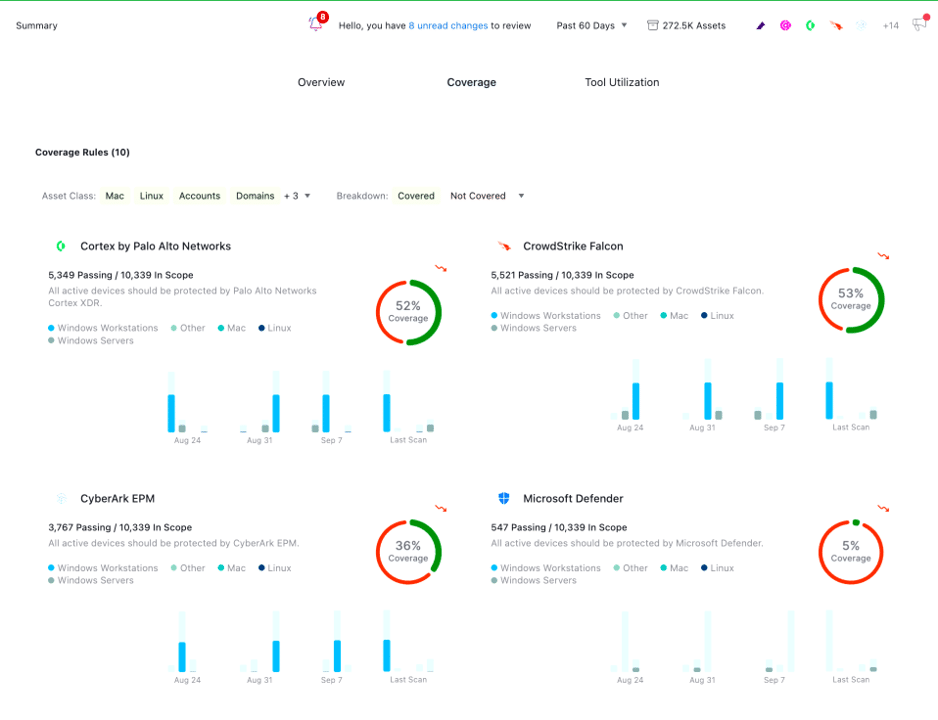Click the green Cortex adapter icon in header
Viewport: 938px width, 720px height.
pos(810,25)
